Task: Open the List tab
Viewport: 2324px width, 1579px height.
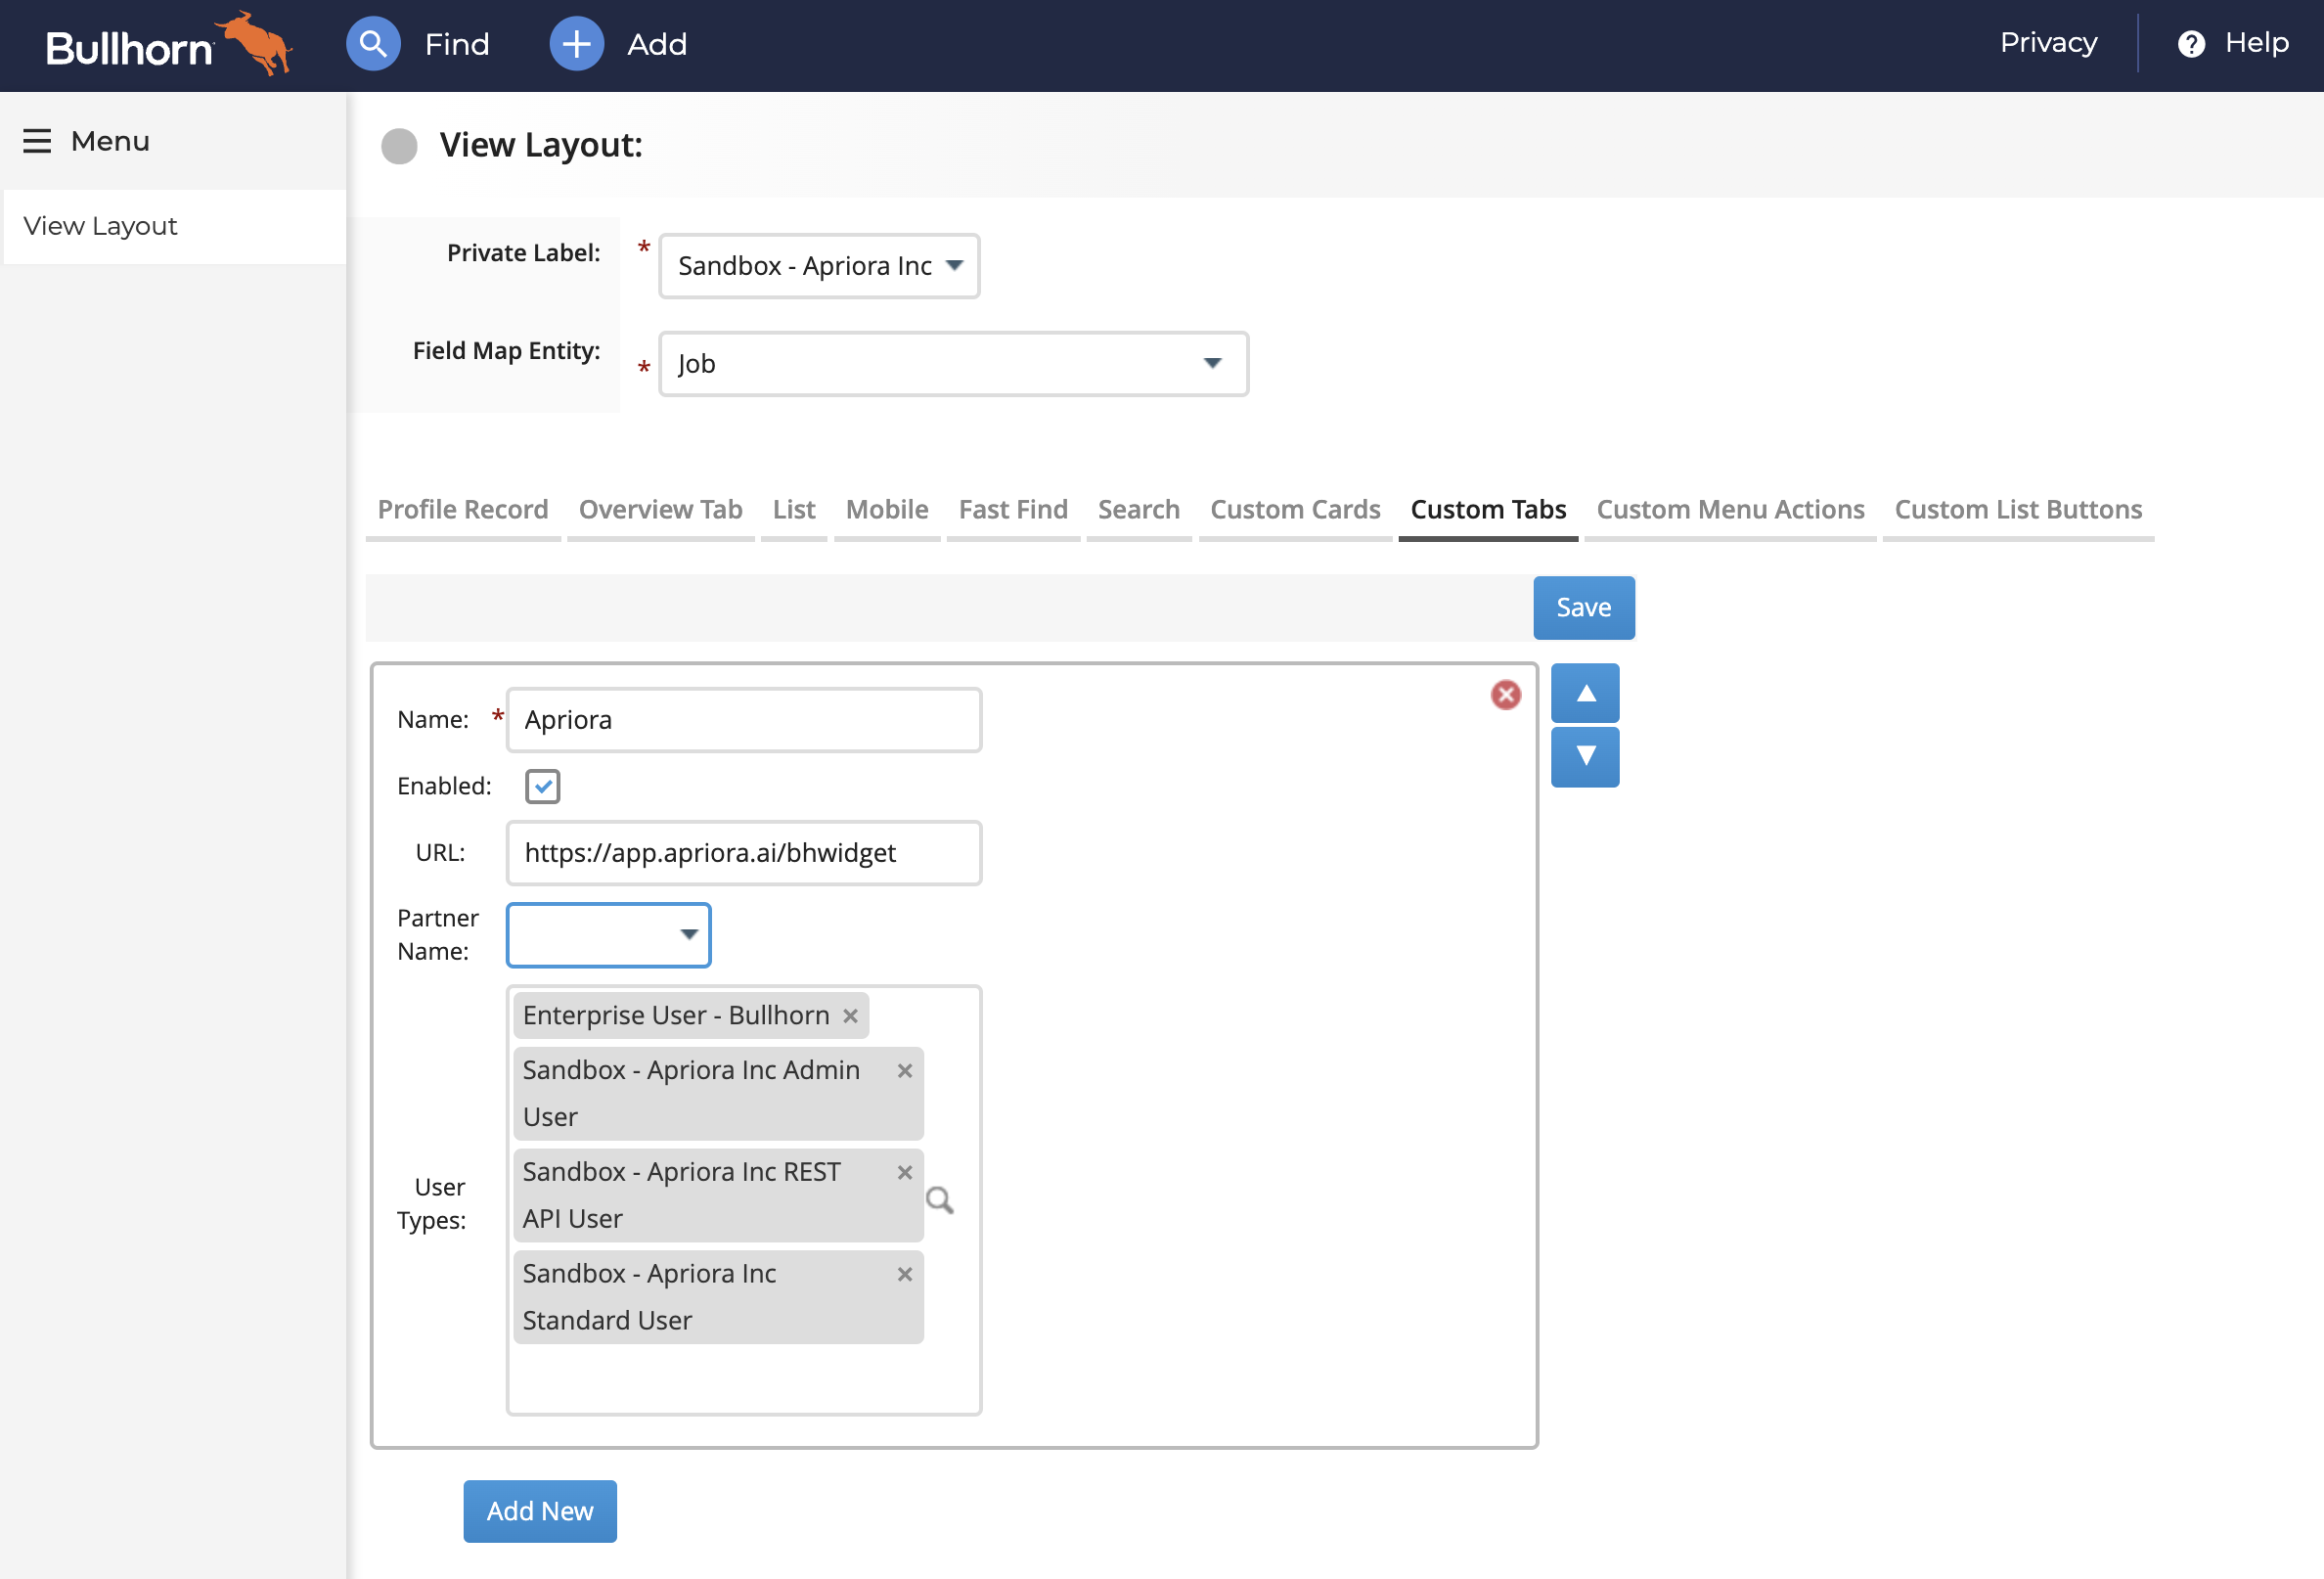Action: (794, 510)
